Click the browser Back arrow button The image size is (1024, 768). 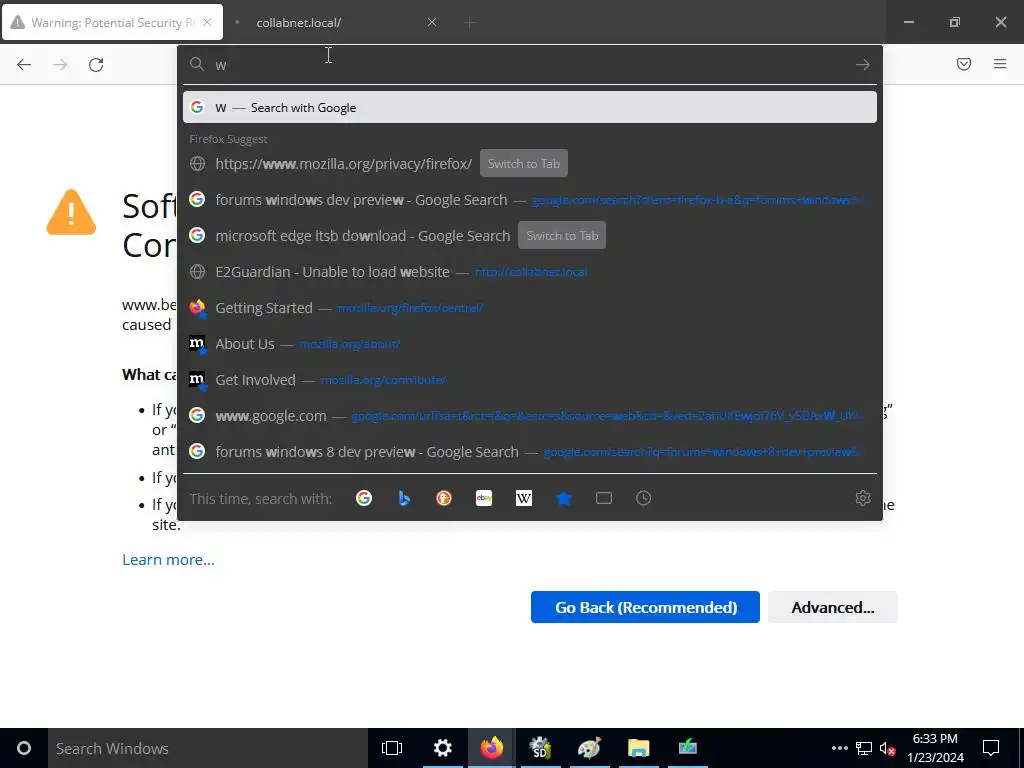coord(24,65)
